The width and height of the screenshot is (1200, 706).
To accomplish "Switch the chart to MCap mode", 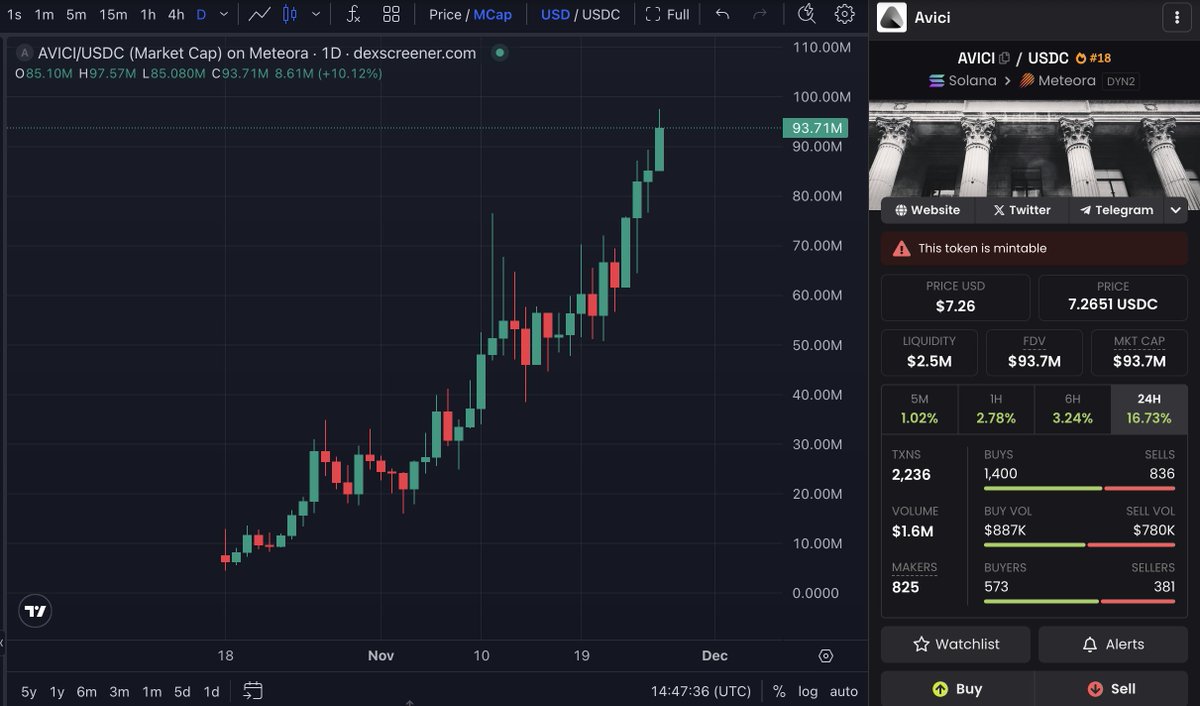I will click(x=493, y=15).
